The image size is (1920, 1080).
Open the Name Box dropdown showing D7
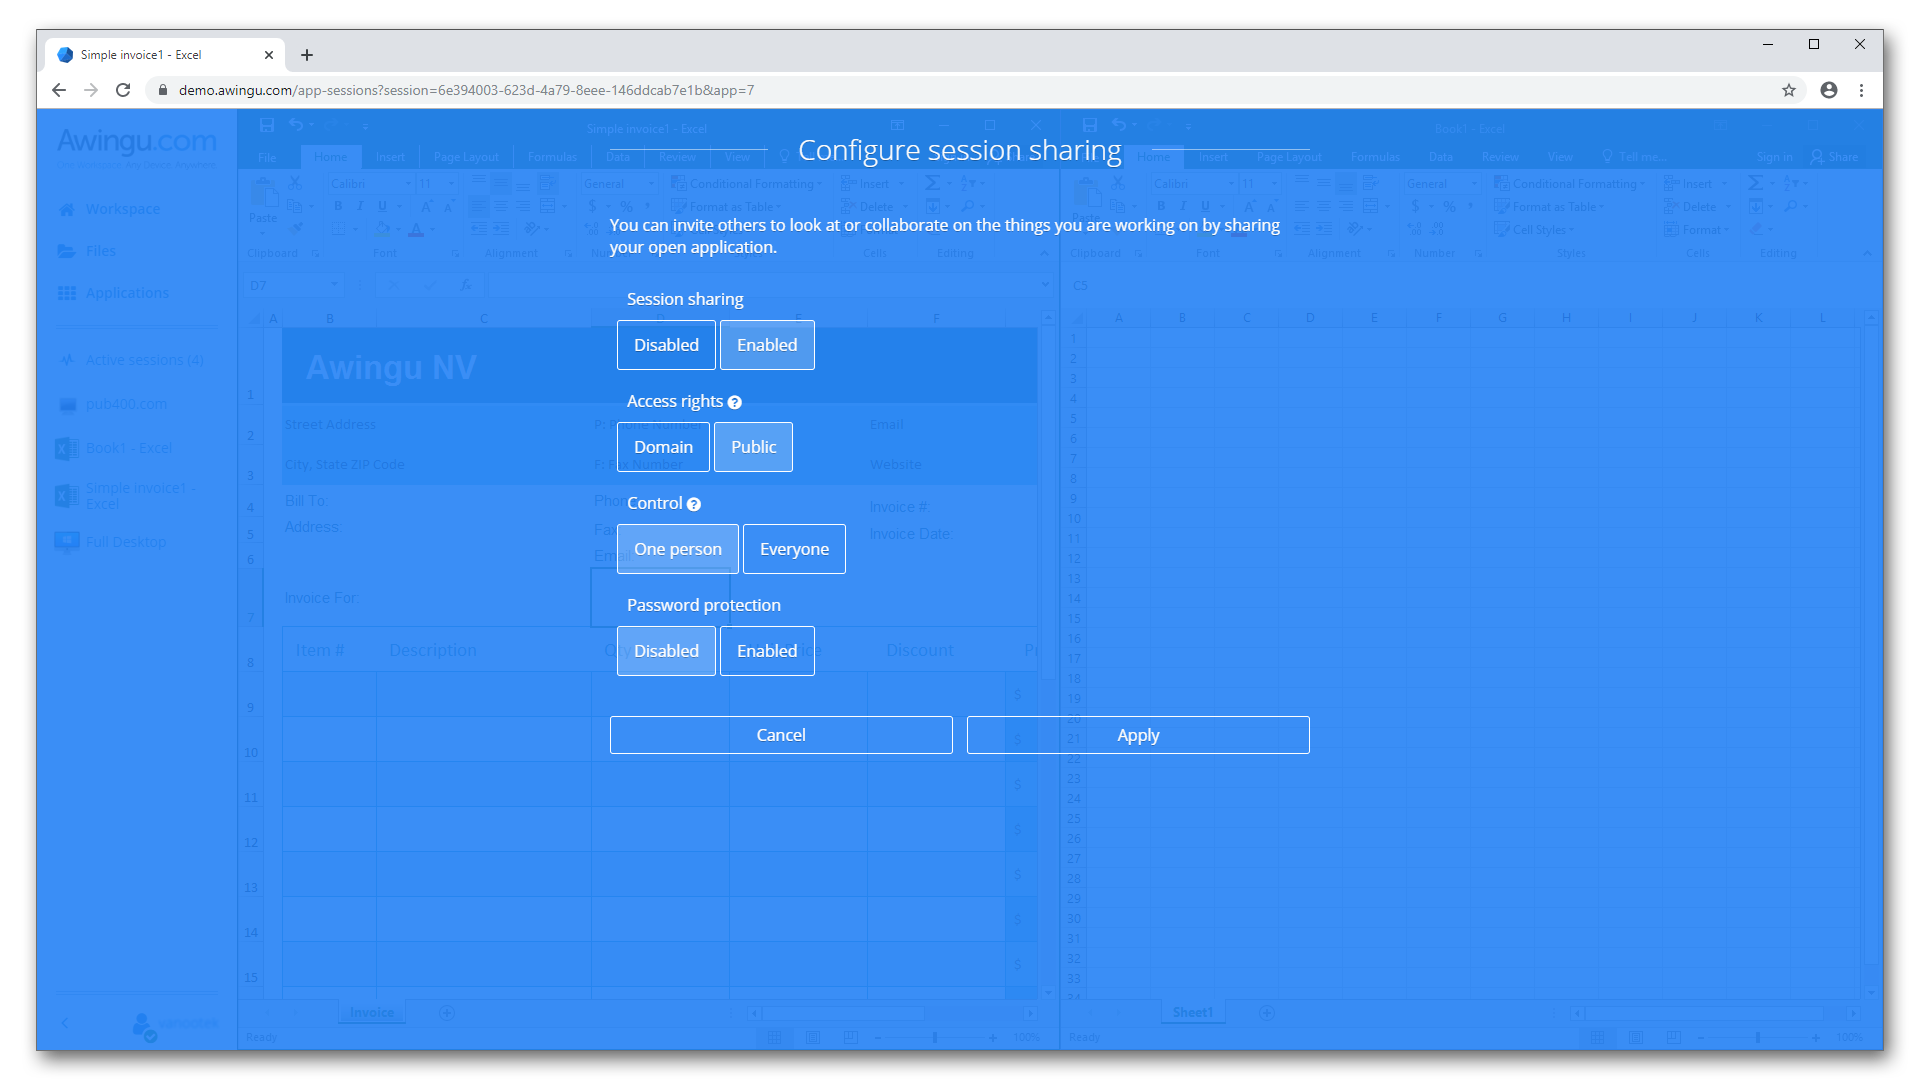tap(334, 285)
